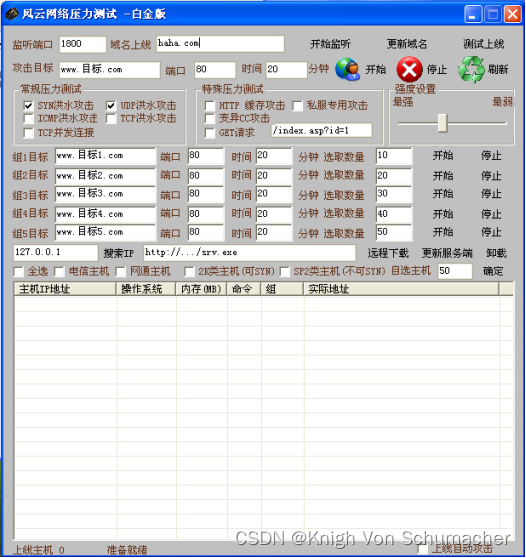Check 2K类主机(可SYN) option
This screenshot has width=526, height=558.
pos(189,272)
